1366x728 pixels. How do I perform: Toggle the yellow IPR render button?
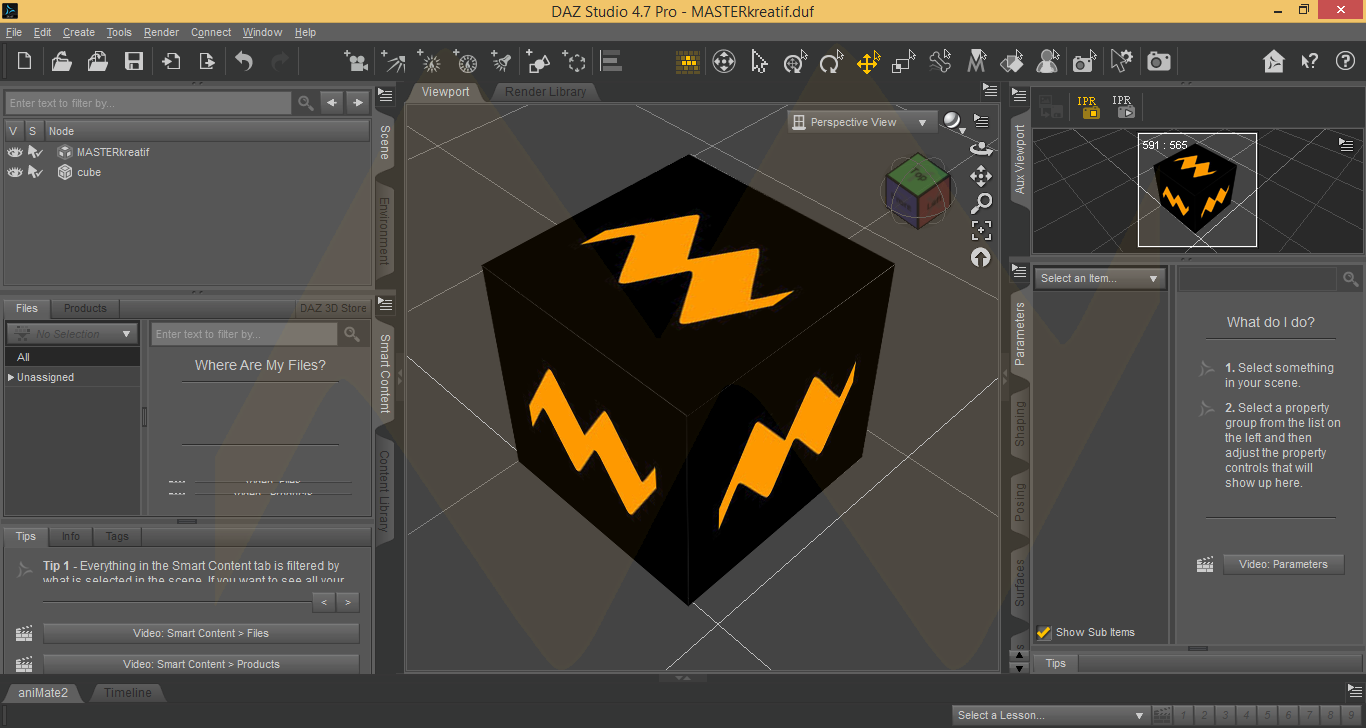[x=1088, y=106]
